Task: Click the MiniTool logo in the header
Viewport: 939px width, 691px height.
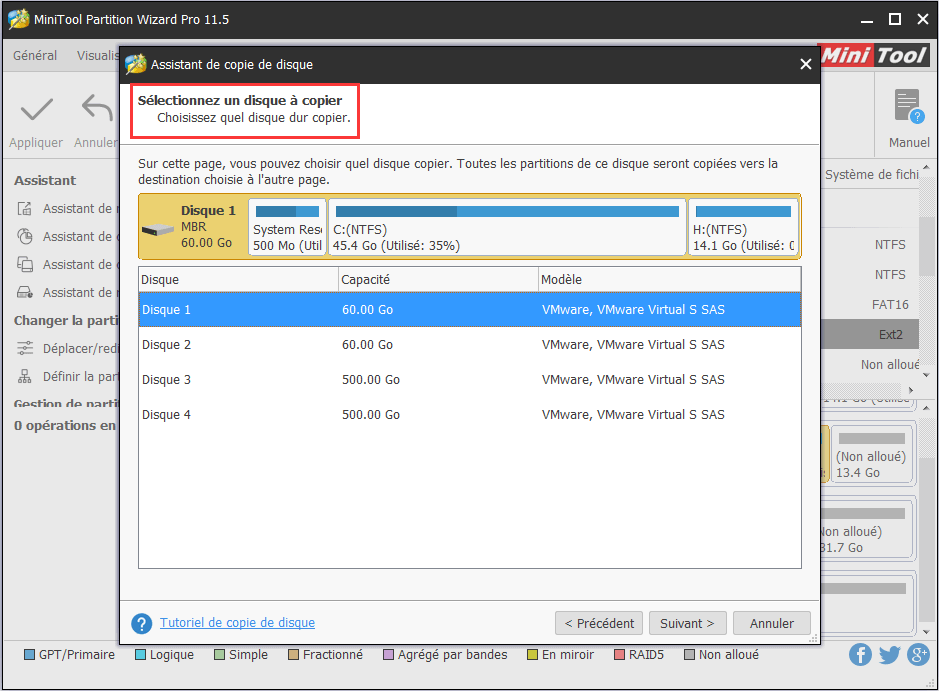Action: [x=874, y=56]
